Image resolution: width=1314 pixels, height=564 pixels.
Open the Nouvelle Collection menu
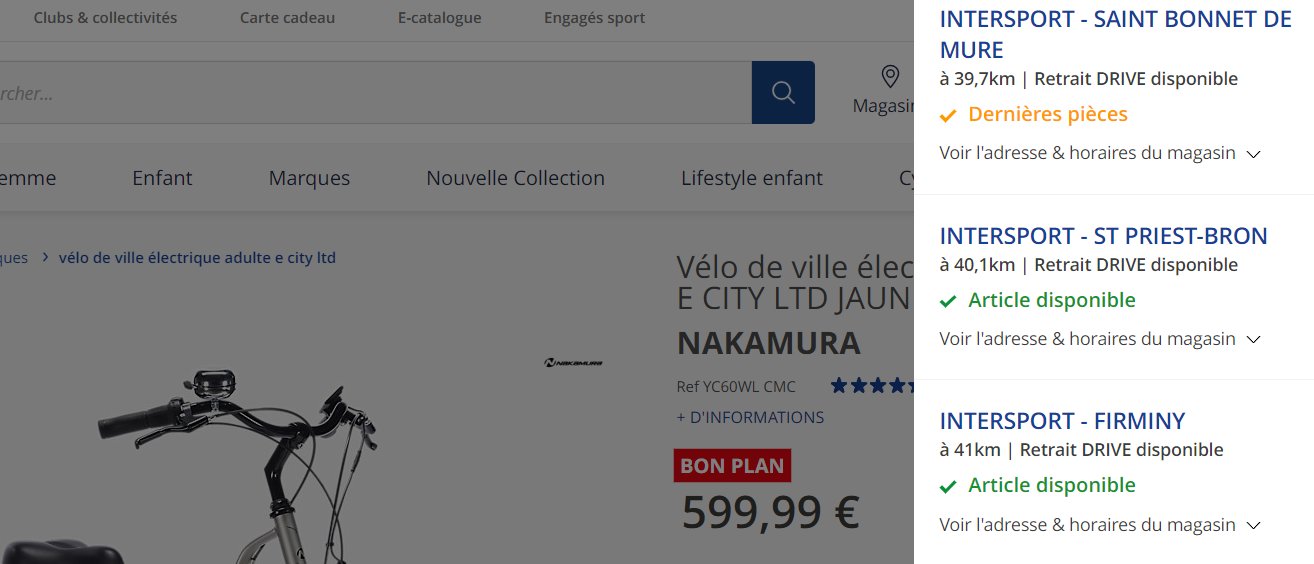pos(515,178)
